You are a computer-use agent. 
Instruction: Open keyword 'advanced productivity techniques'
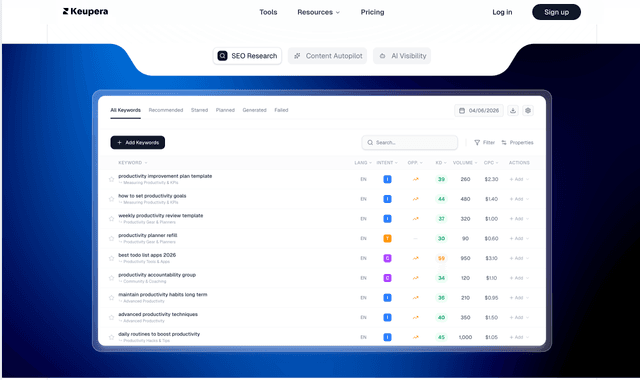(x=158, y=314)
